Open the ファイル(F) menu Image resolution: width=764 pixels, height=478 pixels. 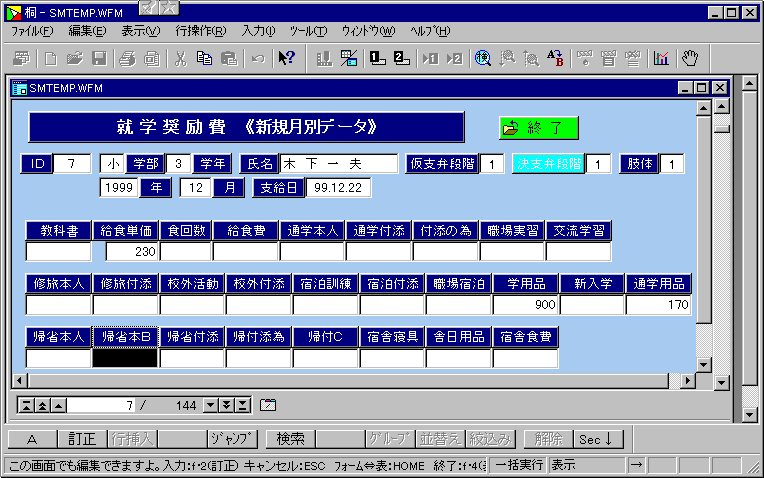32,31
